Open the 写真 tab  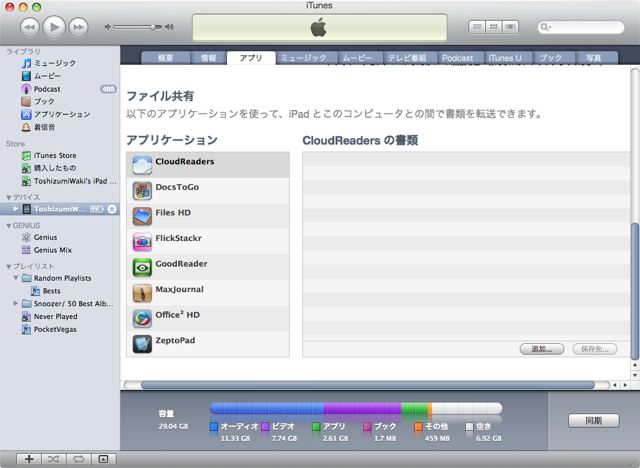(593, 58)
